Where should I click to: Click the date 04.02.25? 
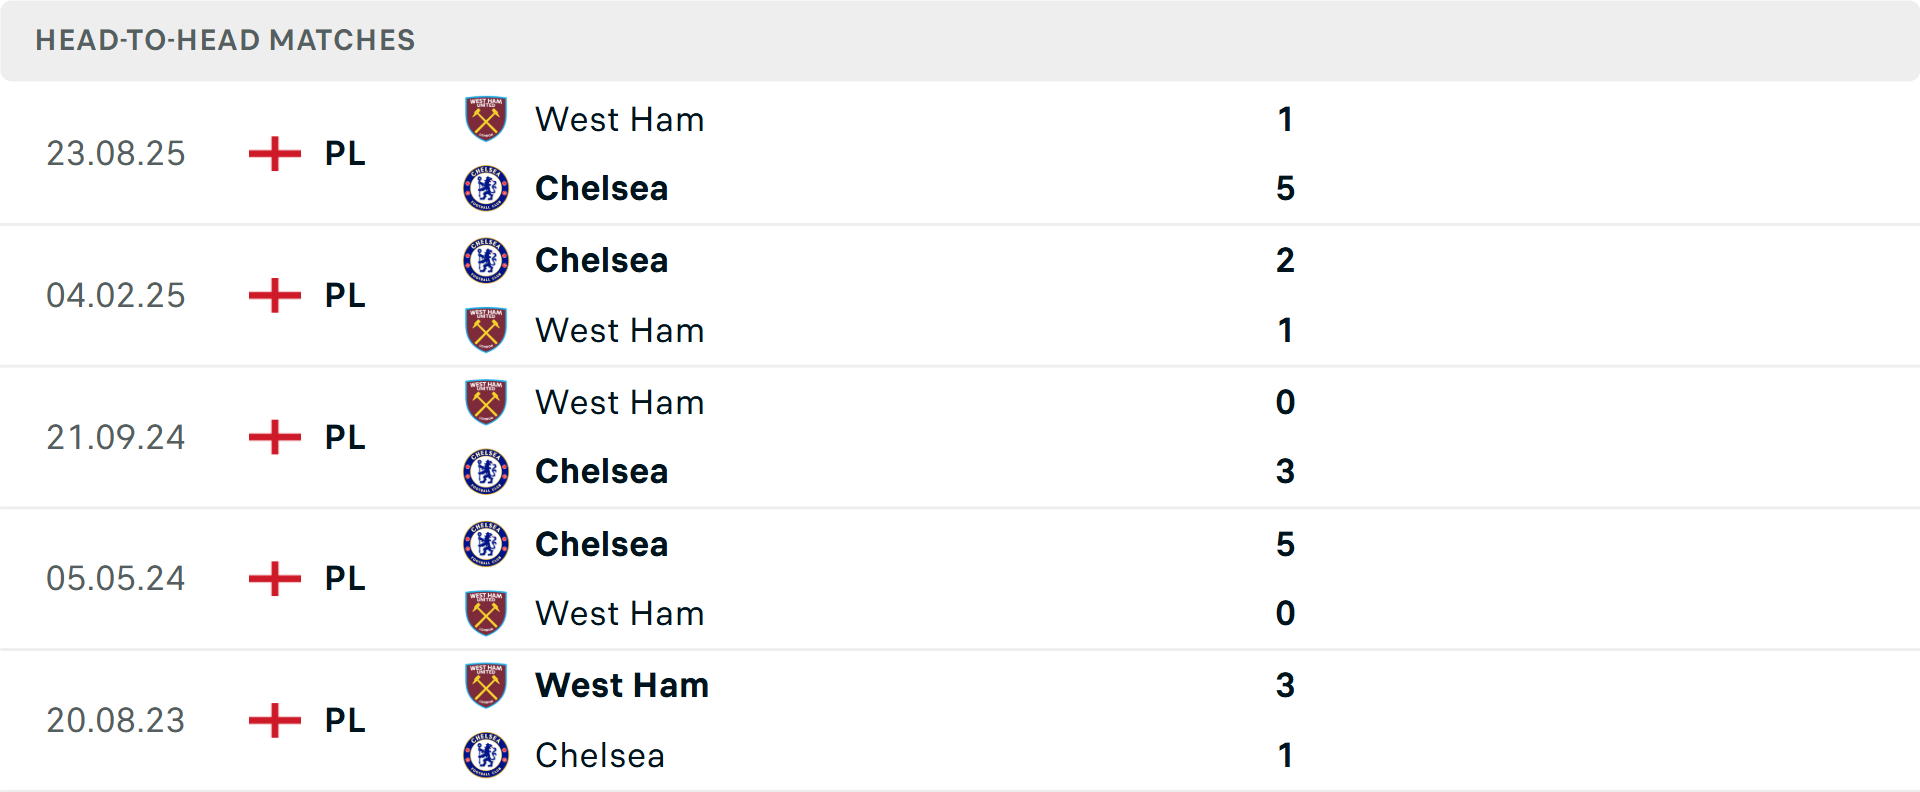[116, 295]
